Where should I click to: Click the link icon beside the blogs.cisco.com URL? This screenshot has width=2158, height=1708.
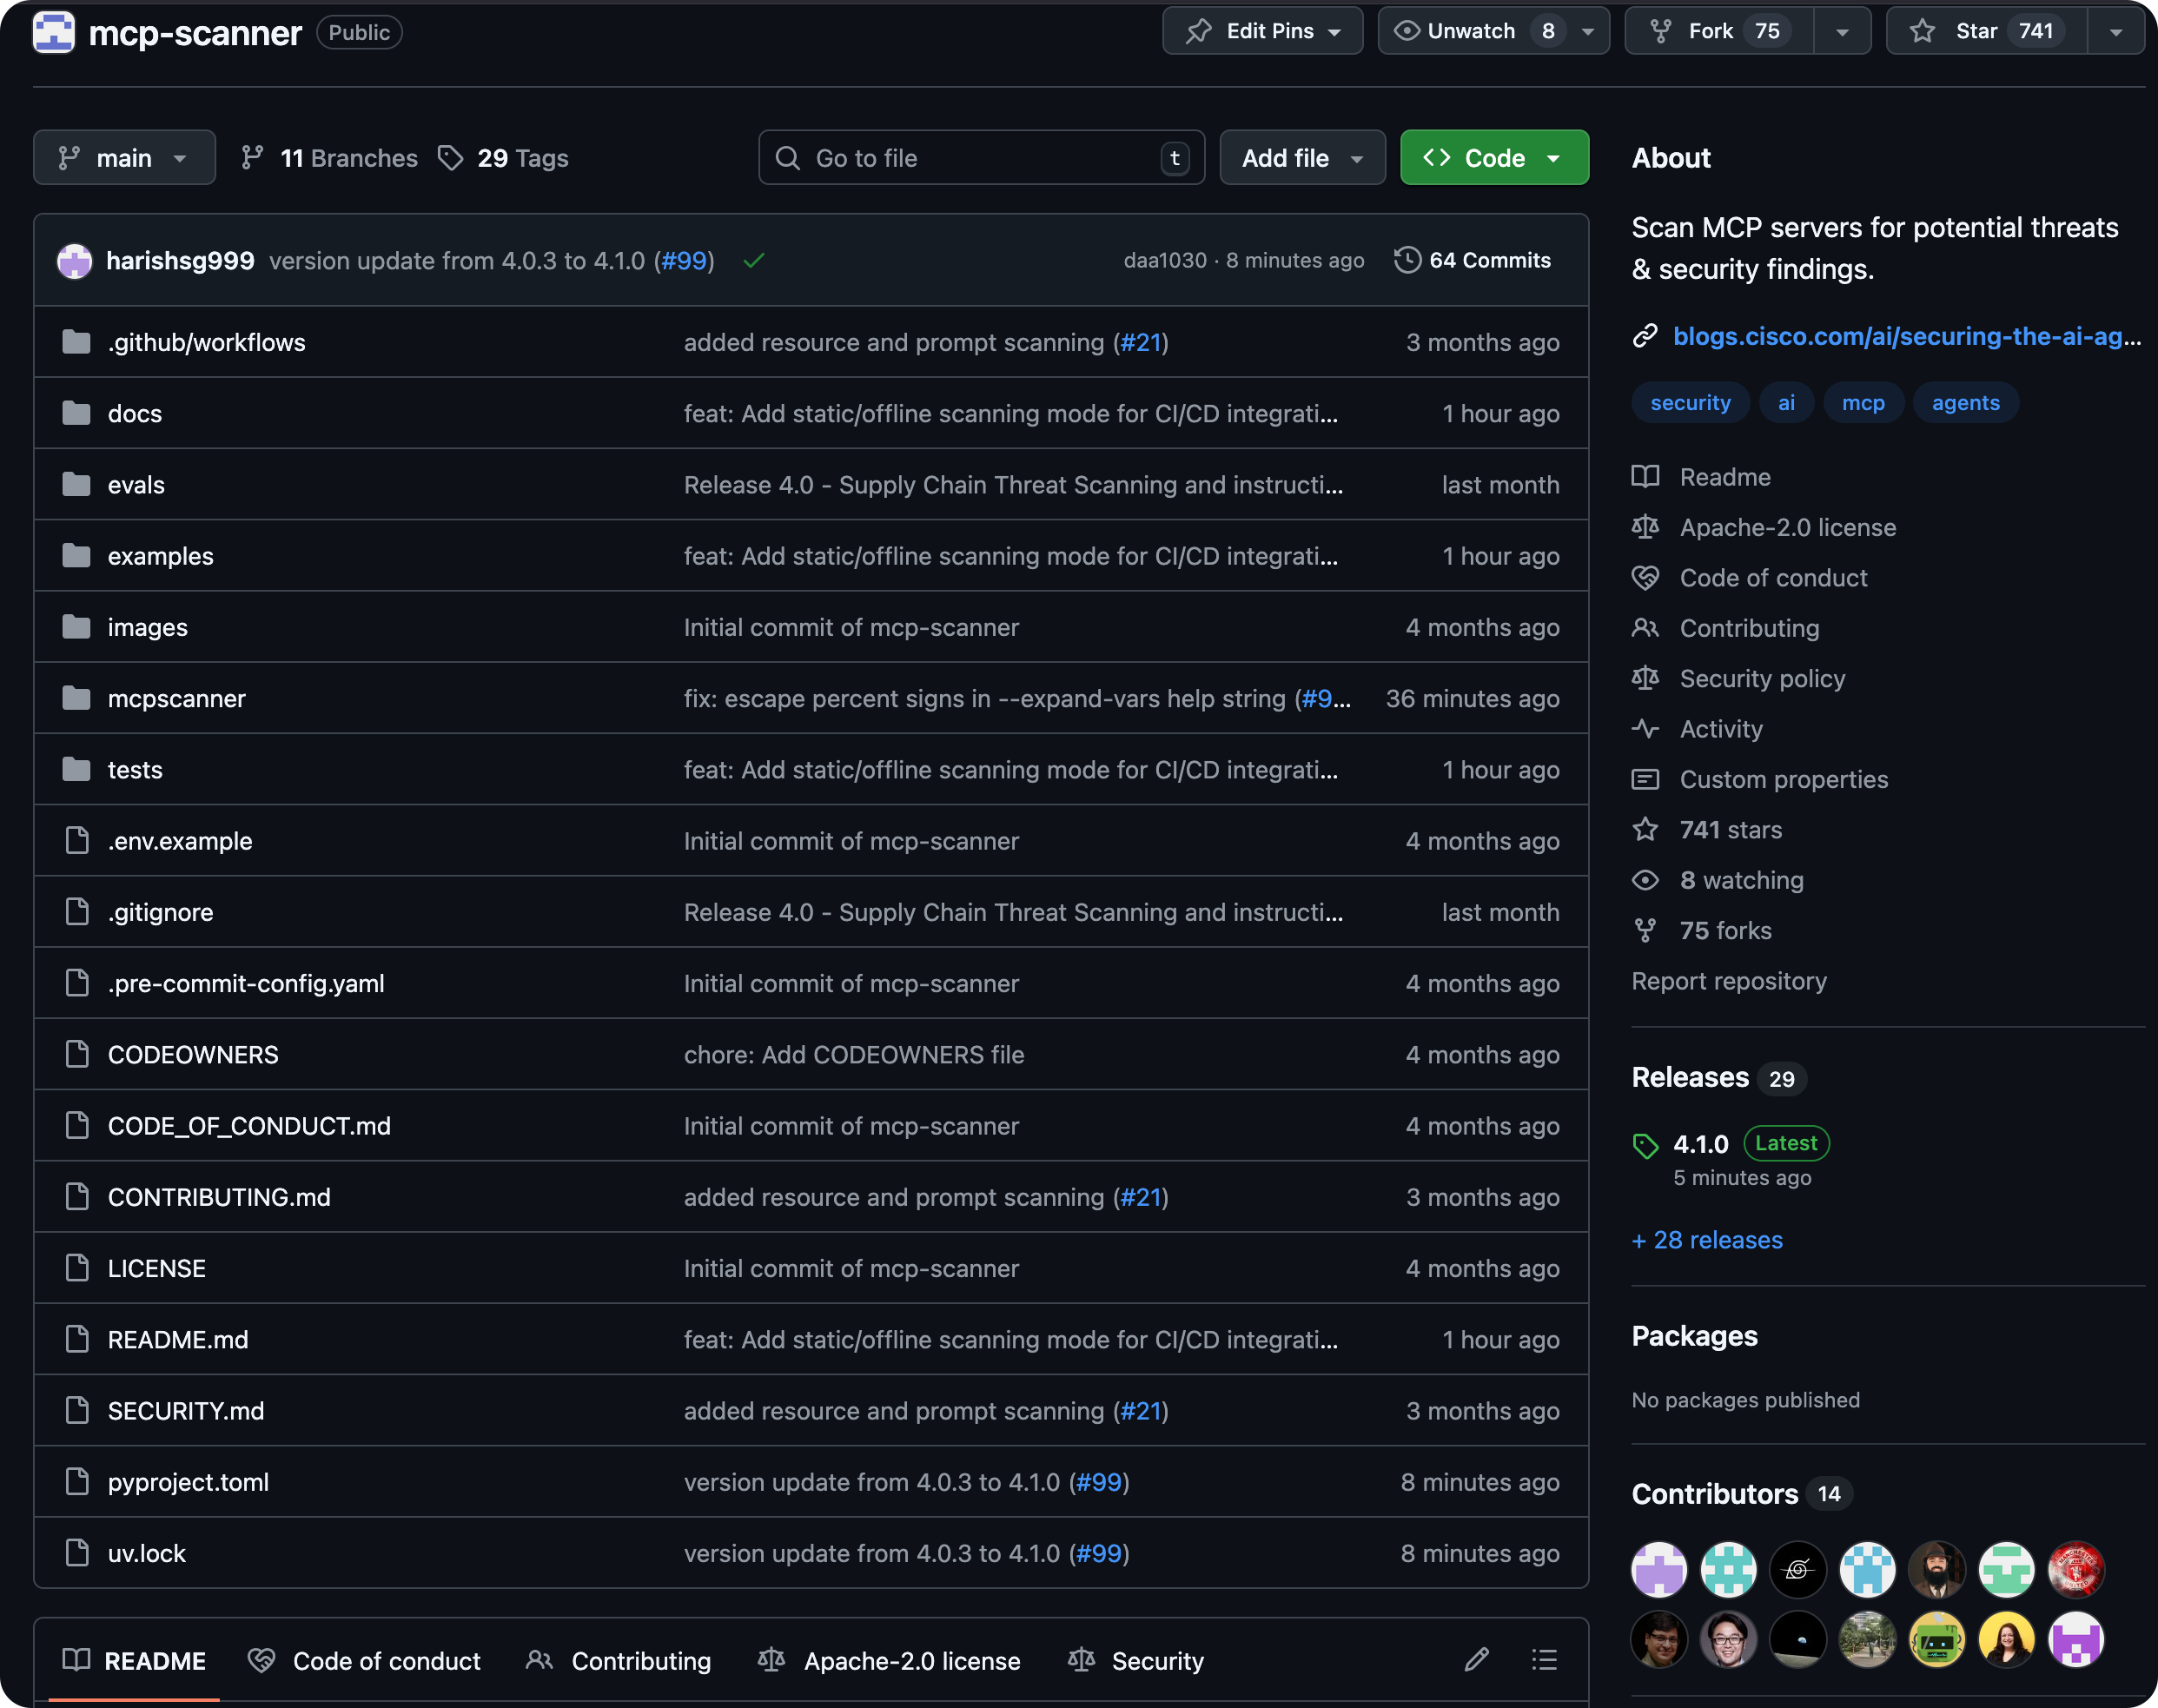click(x=1645, y=336)
